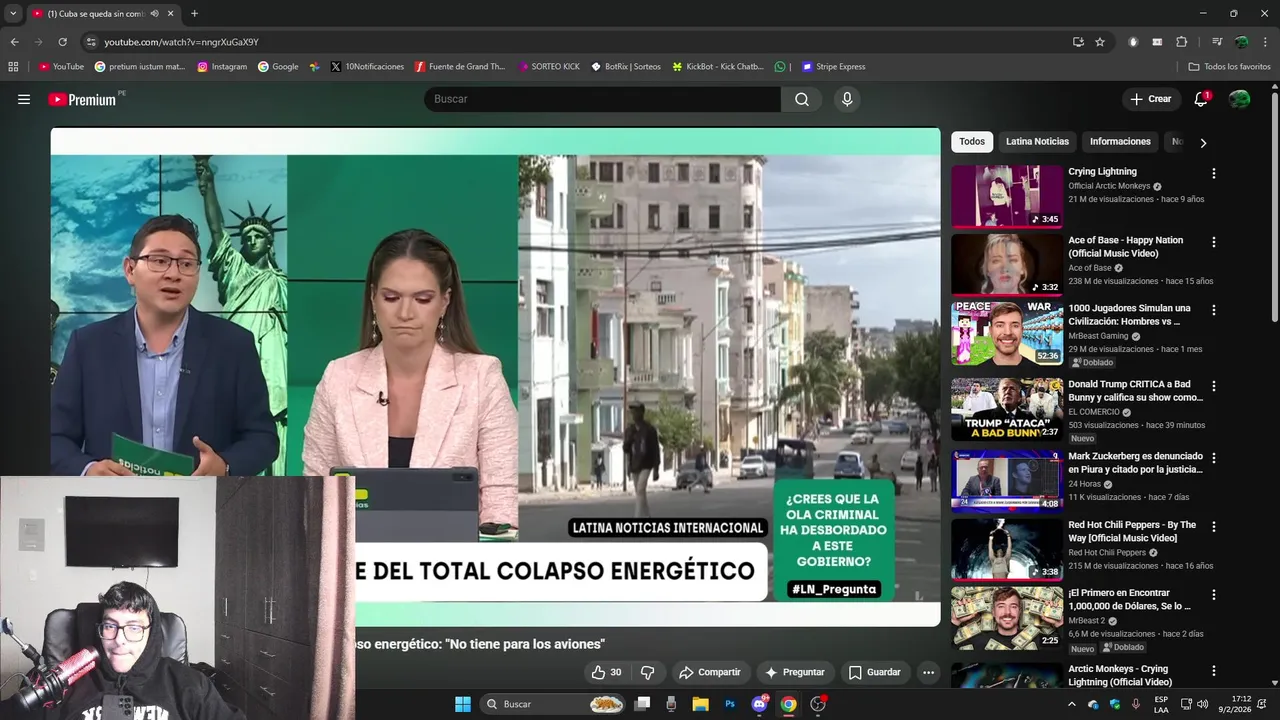Open the Official Arctic Monkeys channel name
Viewport: 1280px width, 720px height.
coord(1109,186)
